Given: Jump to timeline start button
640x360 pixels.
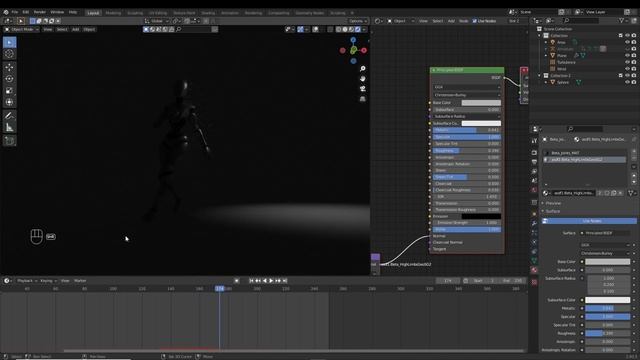Looking at the screenshot, I should tap(251, 281).
